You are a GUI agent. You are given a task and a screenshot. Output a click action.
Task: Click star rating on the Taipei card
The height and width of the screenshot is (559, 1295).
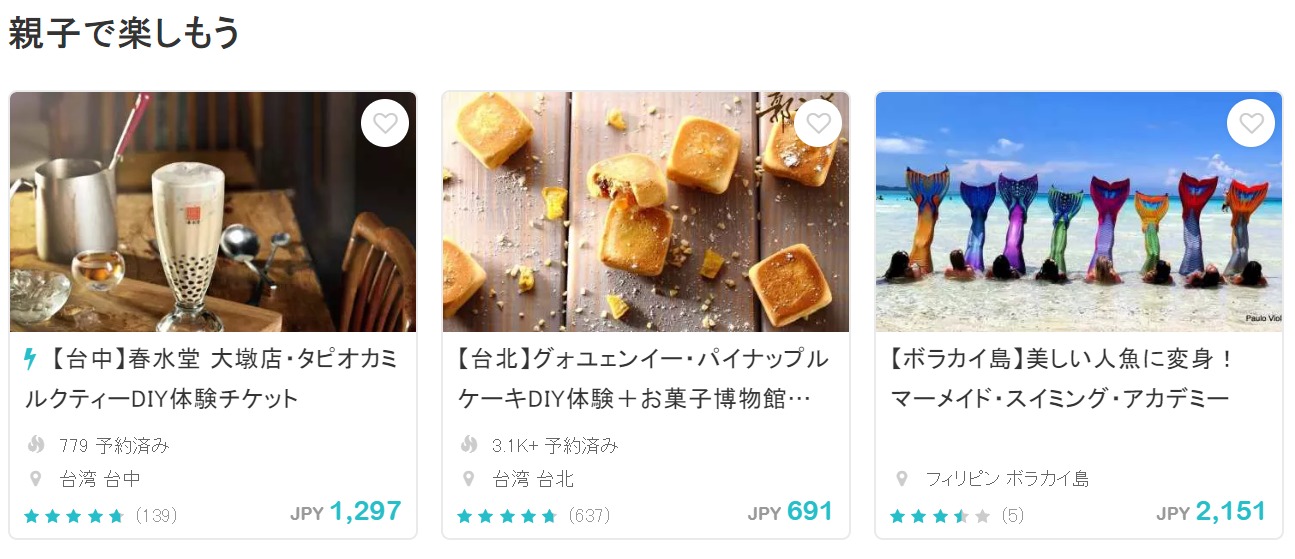click(x=507, y=516)
